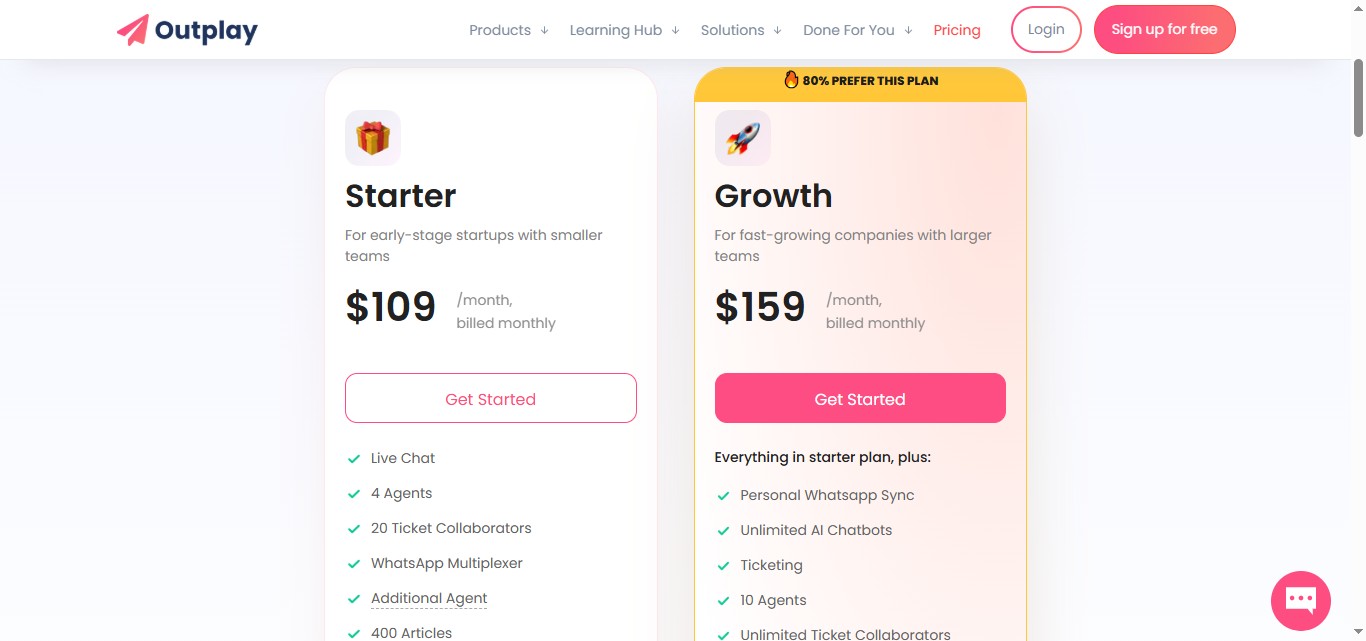Click the checkmark beside Live Chat
This screenshot has width=1366, height=641.
[x=354, y=458]
